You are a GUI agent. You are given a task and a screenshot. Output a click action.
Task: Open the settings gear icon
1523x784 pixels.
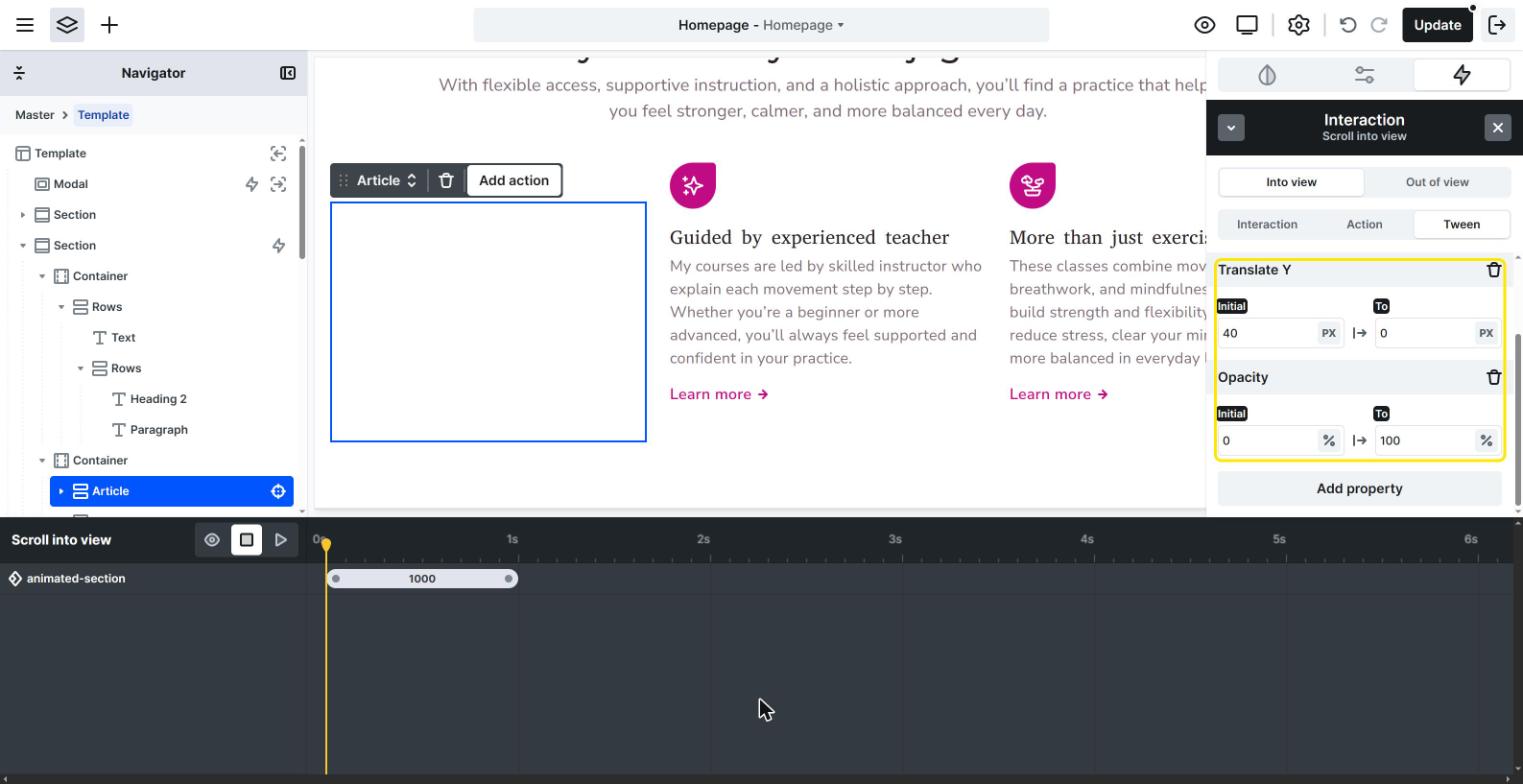click(x=1299, y=25)
